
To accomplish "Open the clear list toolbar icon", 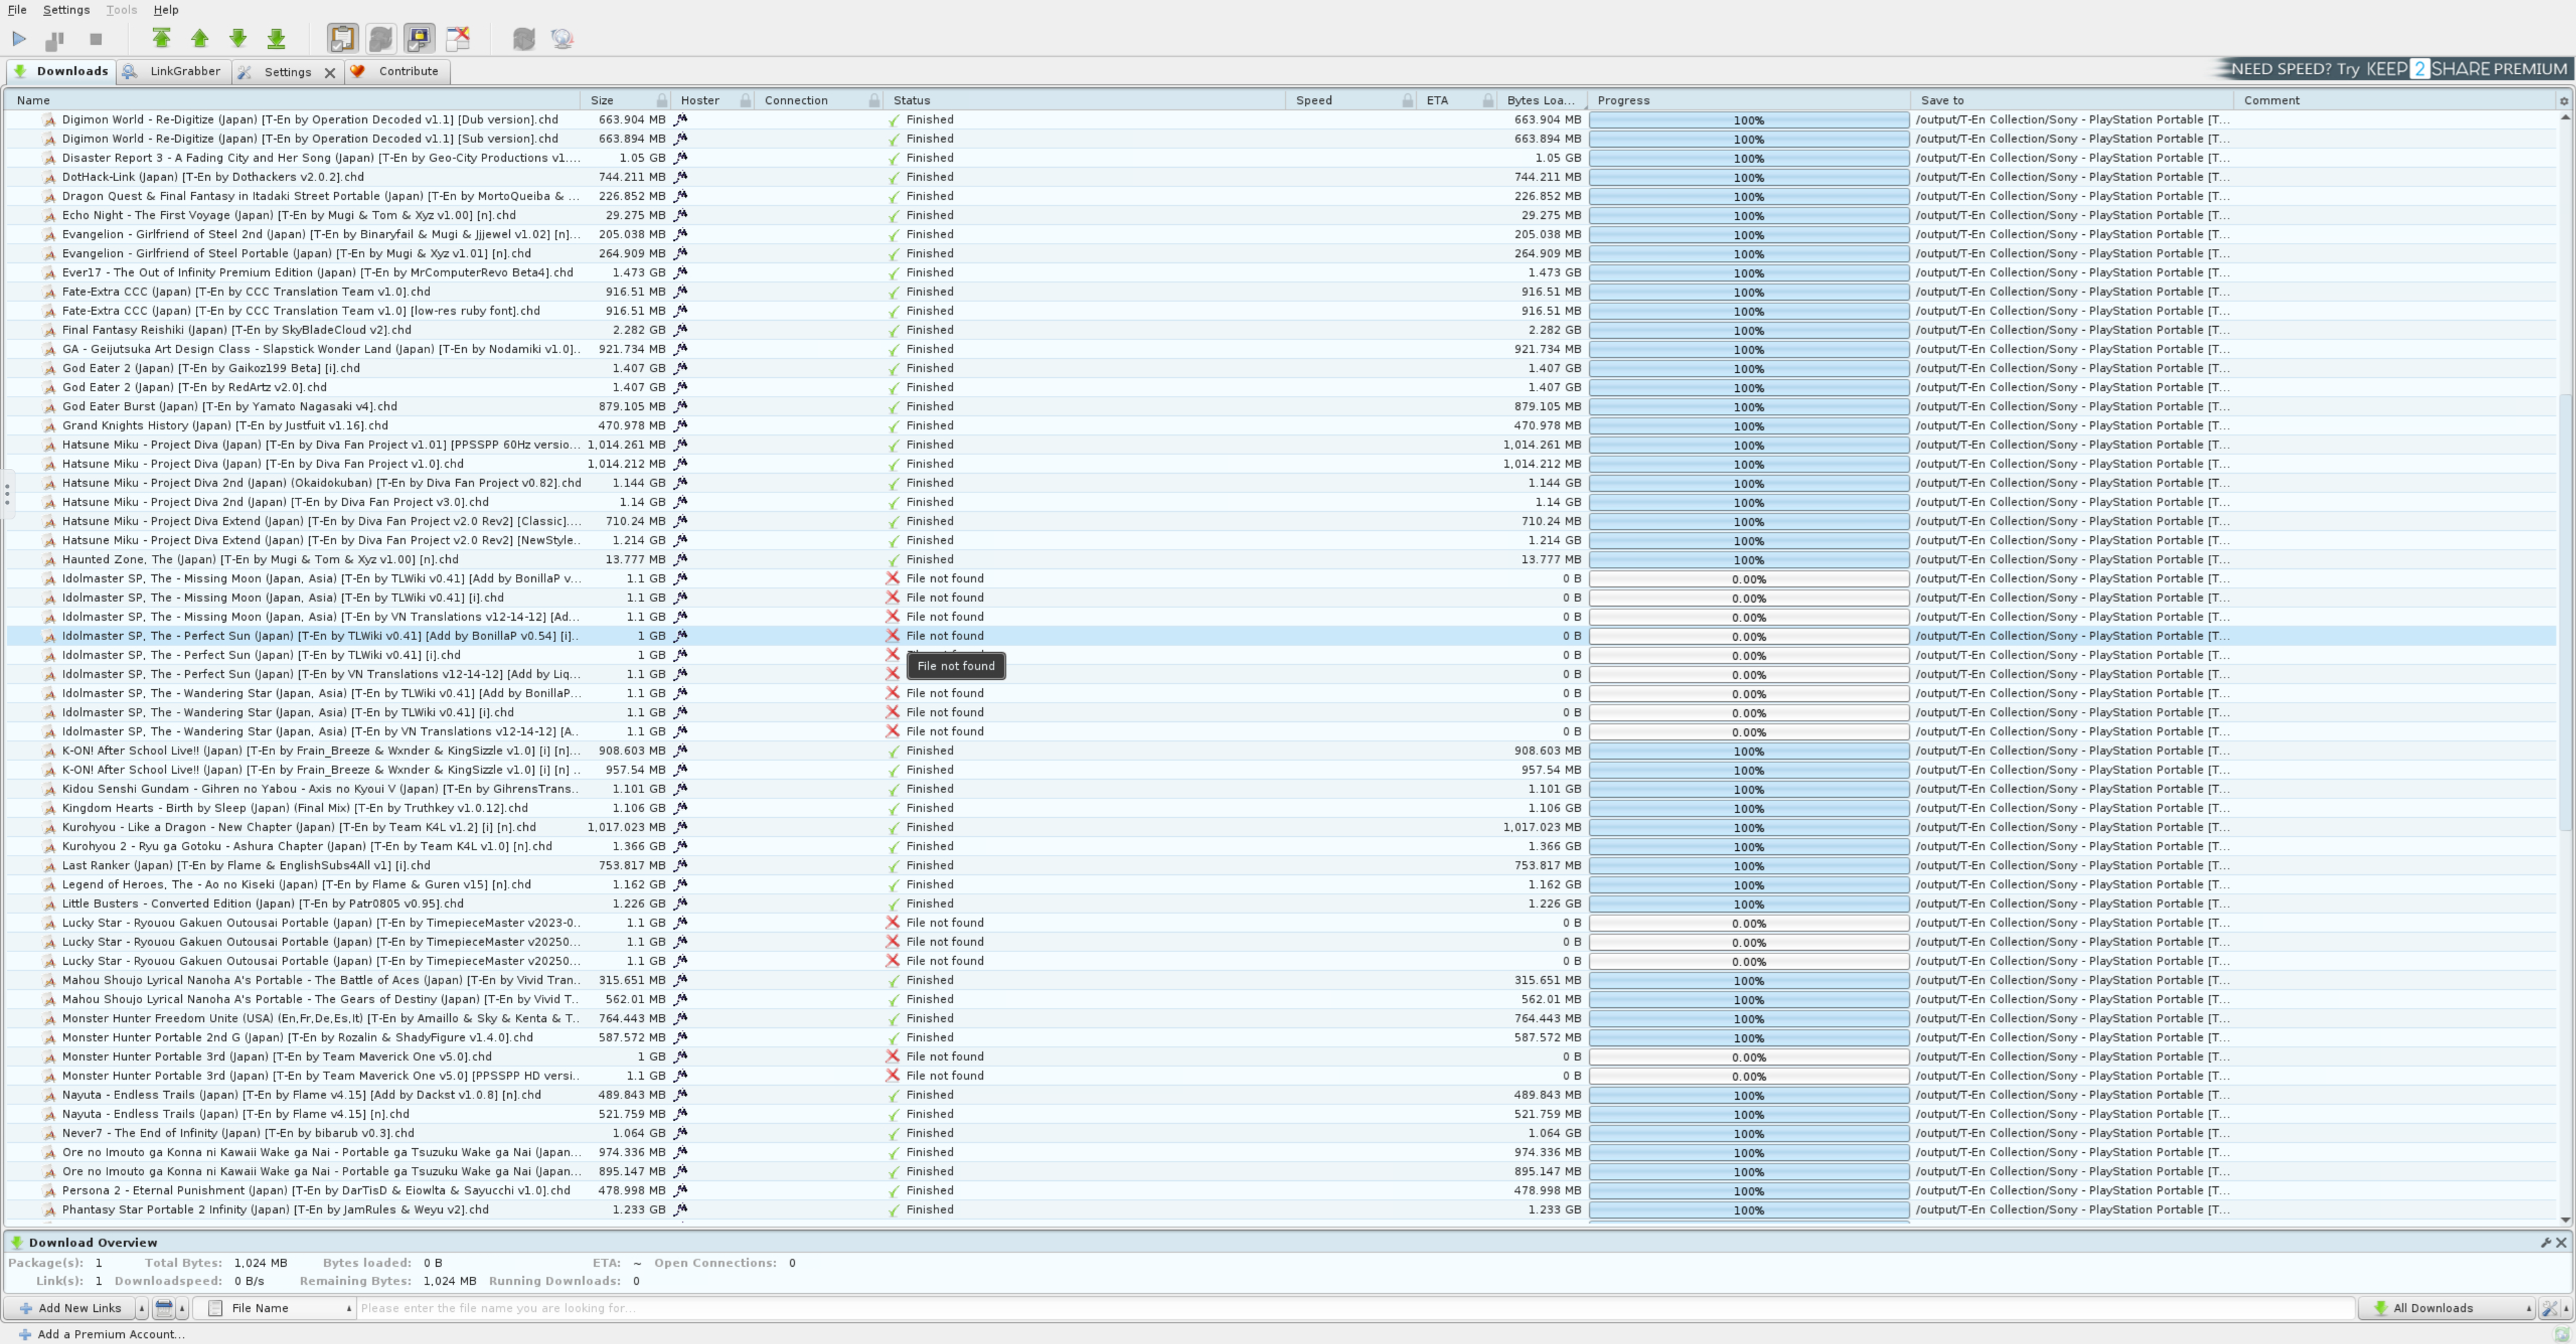I will (458, 39).
